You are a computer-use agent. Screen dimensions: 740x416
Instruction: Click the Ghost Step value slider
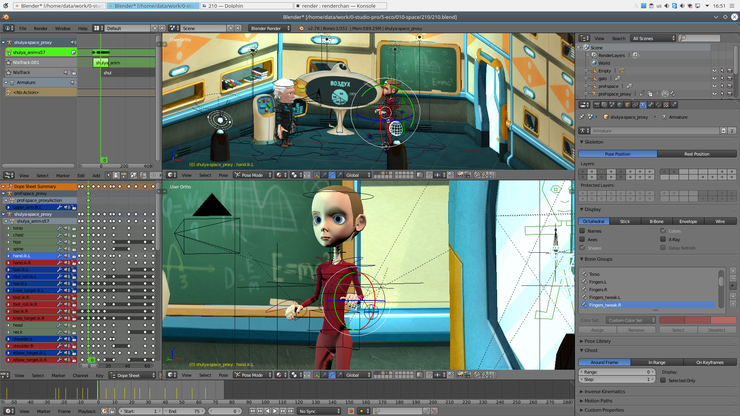(617, 380)
